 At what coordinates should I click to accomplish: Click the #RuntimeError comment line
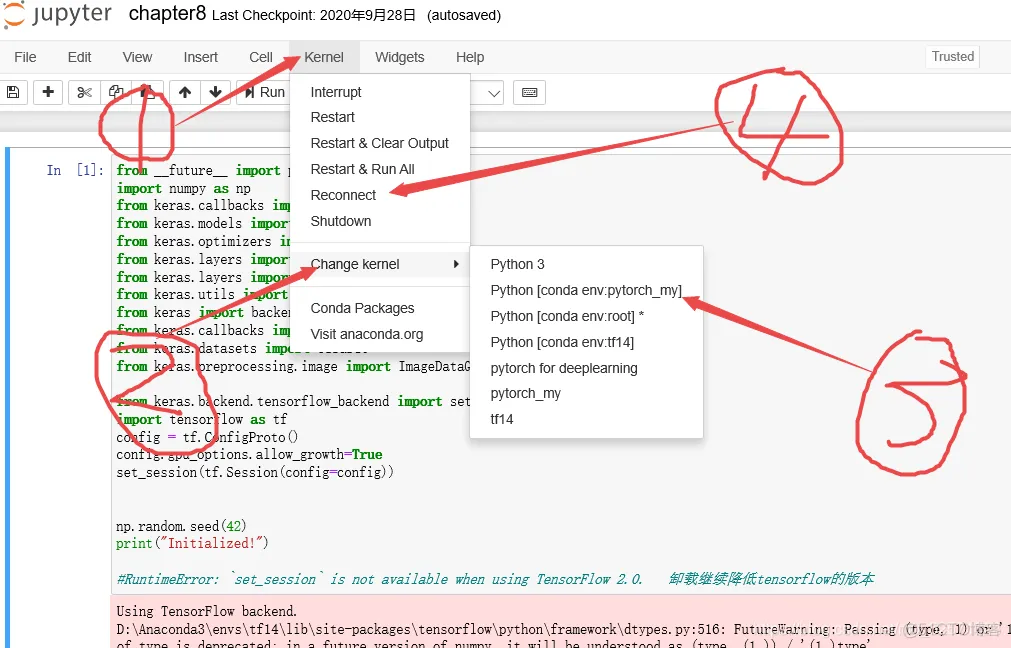click(x=495, y=578)
